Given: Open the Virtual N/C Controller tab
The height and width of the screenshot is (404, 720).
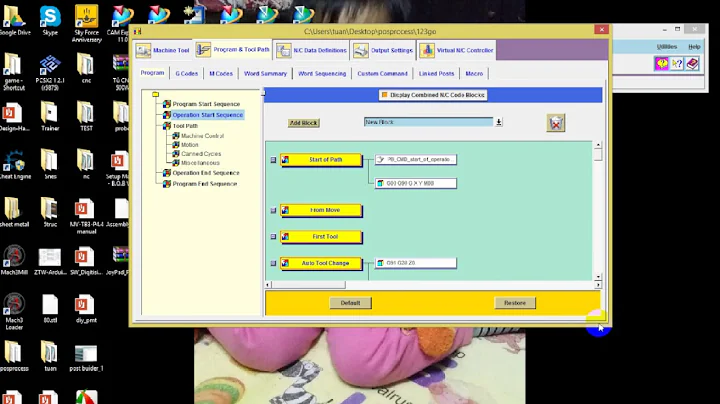Looking at the screenshot, I should click(456, 50).
